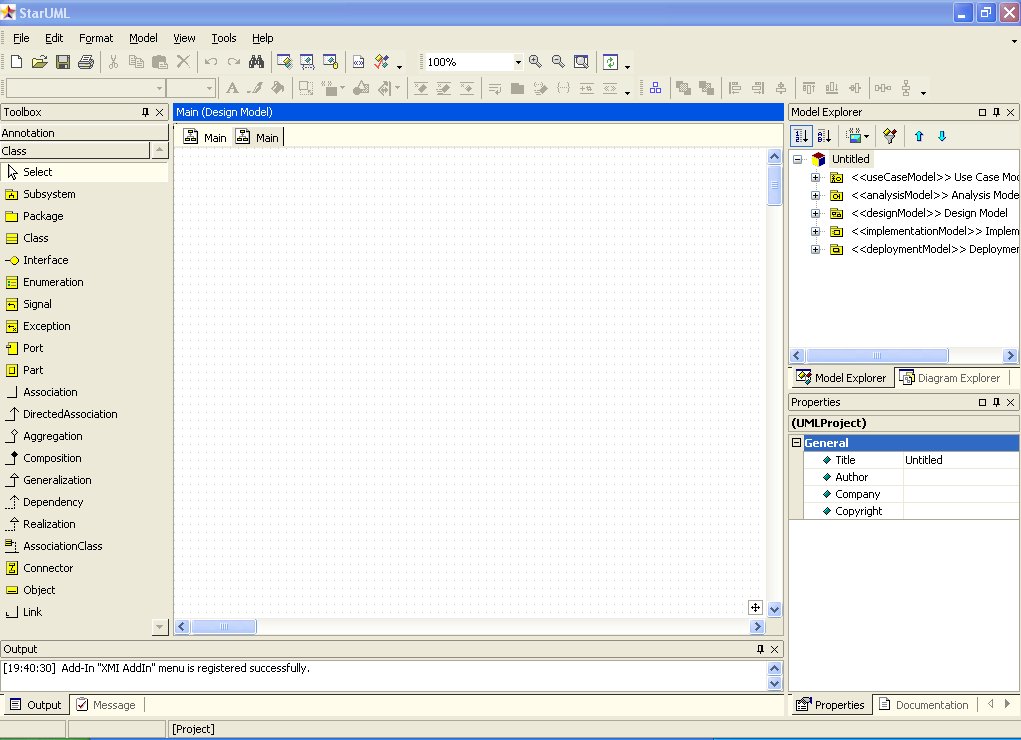Image resolution: width=1021 pixels, height=740 pixels.
Task: Toggle sort by name in Model Explorer
Action: click(824, 136)
